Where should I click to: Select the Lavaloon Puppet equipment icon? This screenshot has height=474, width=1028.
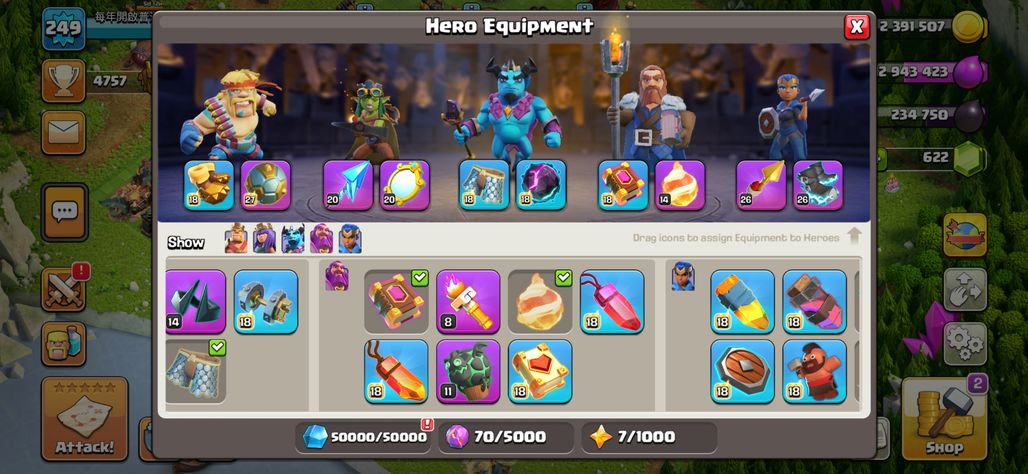click(x=468, y=371)
